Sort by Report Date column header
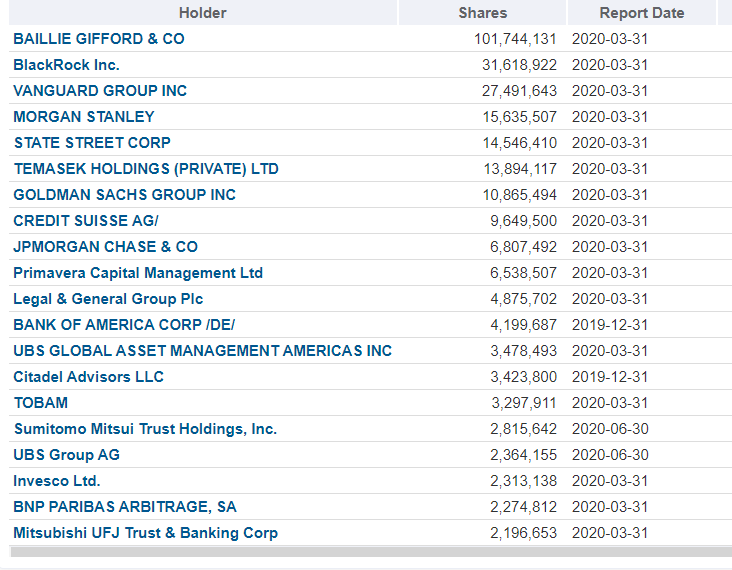This screenshot has height=570, width=732. (x=641, y=13)
